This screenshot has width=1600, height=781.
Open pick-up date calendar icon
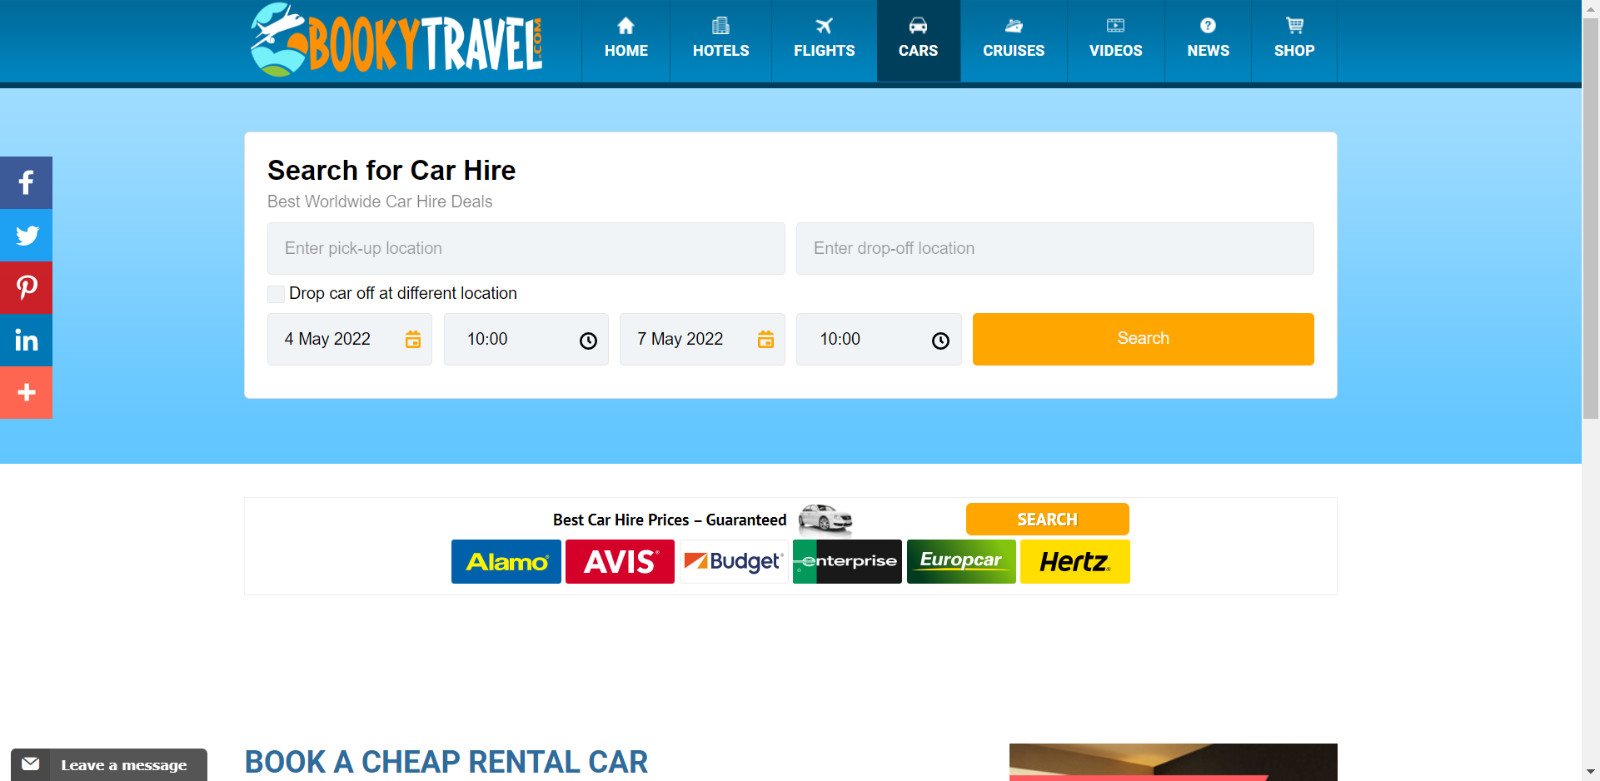coord(413,340)
